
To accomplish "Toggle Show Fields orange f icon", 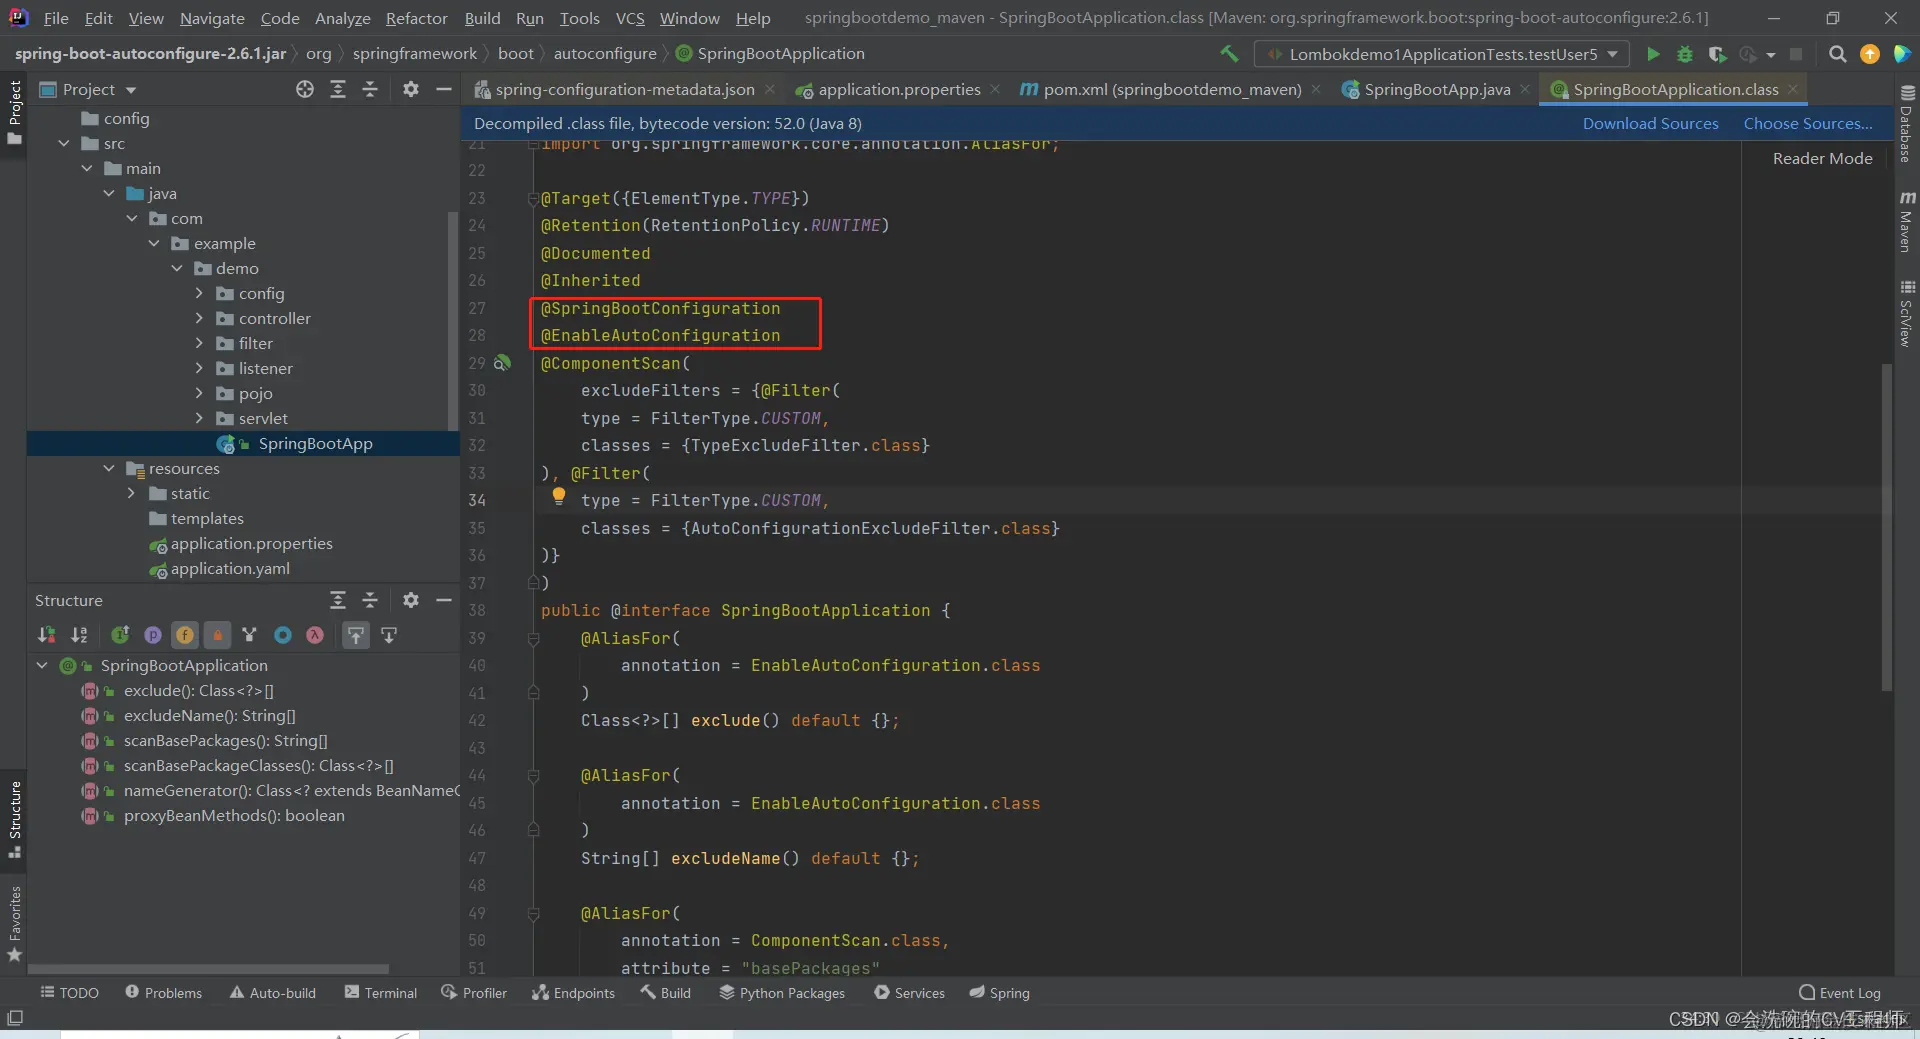I will (185, 635).
